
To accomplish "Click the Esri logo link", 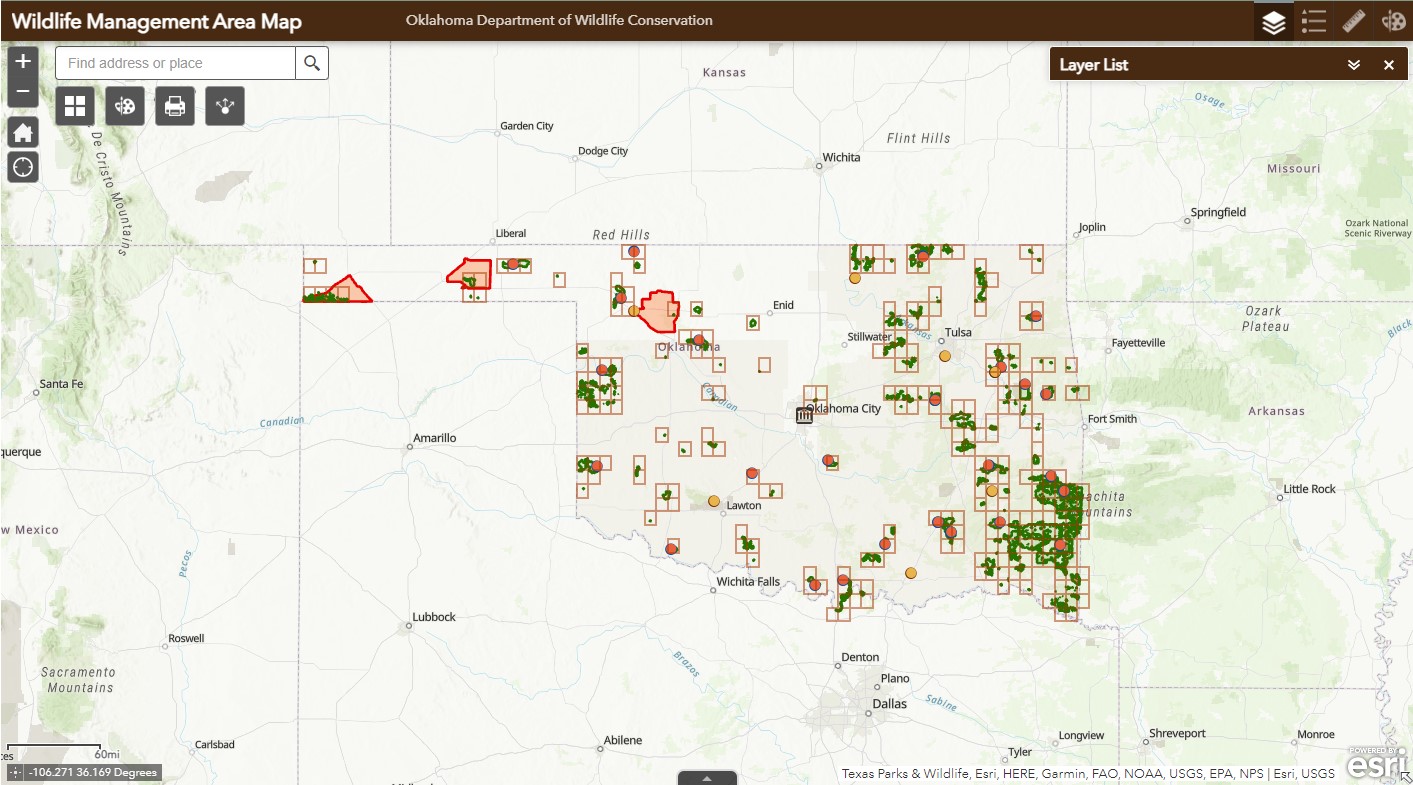I will coord(1375,764).
